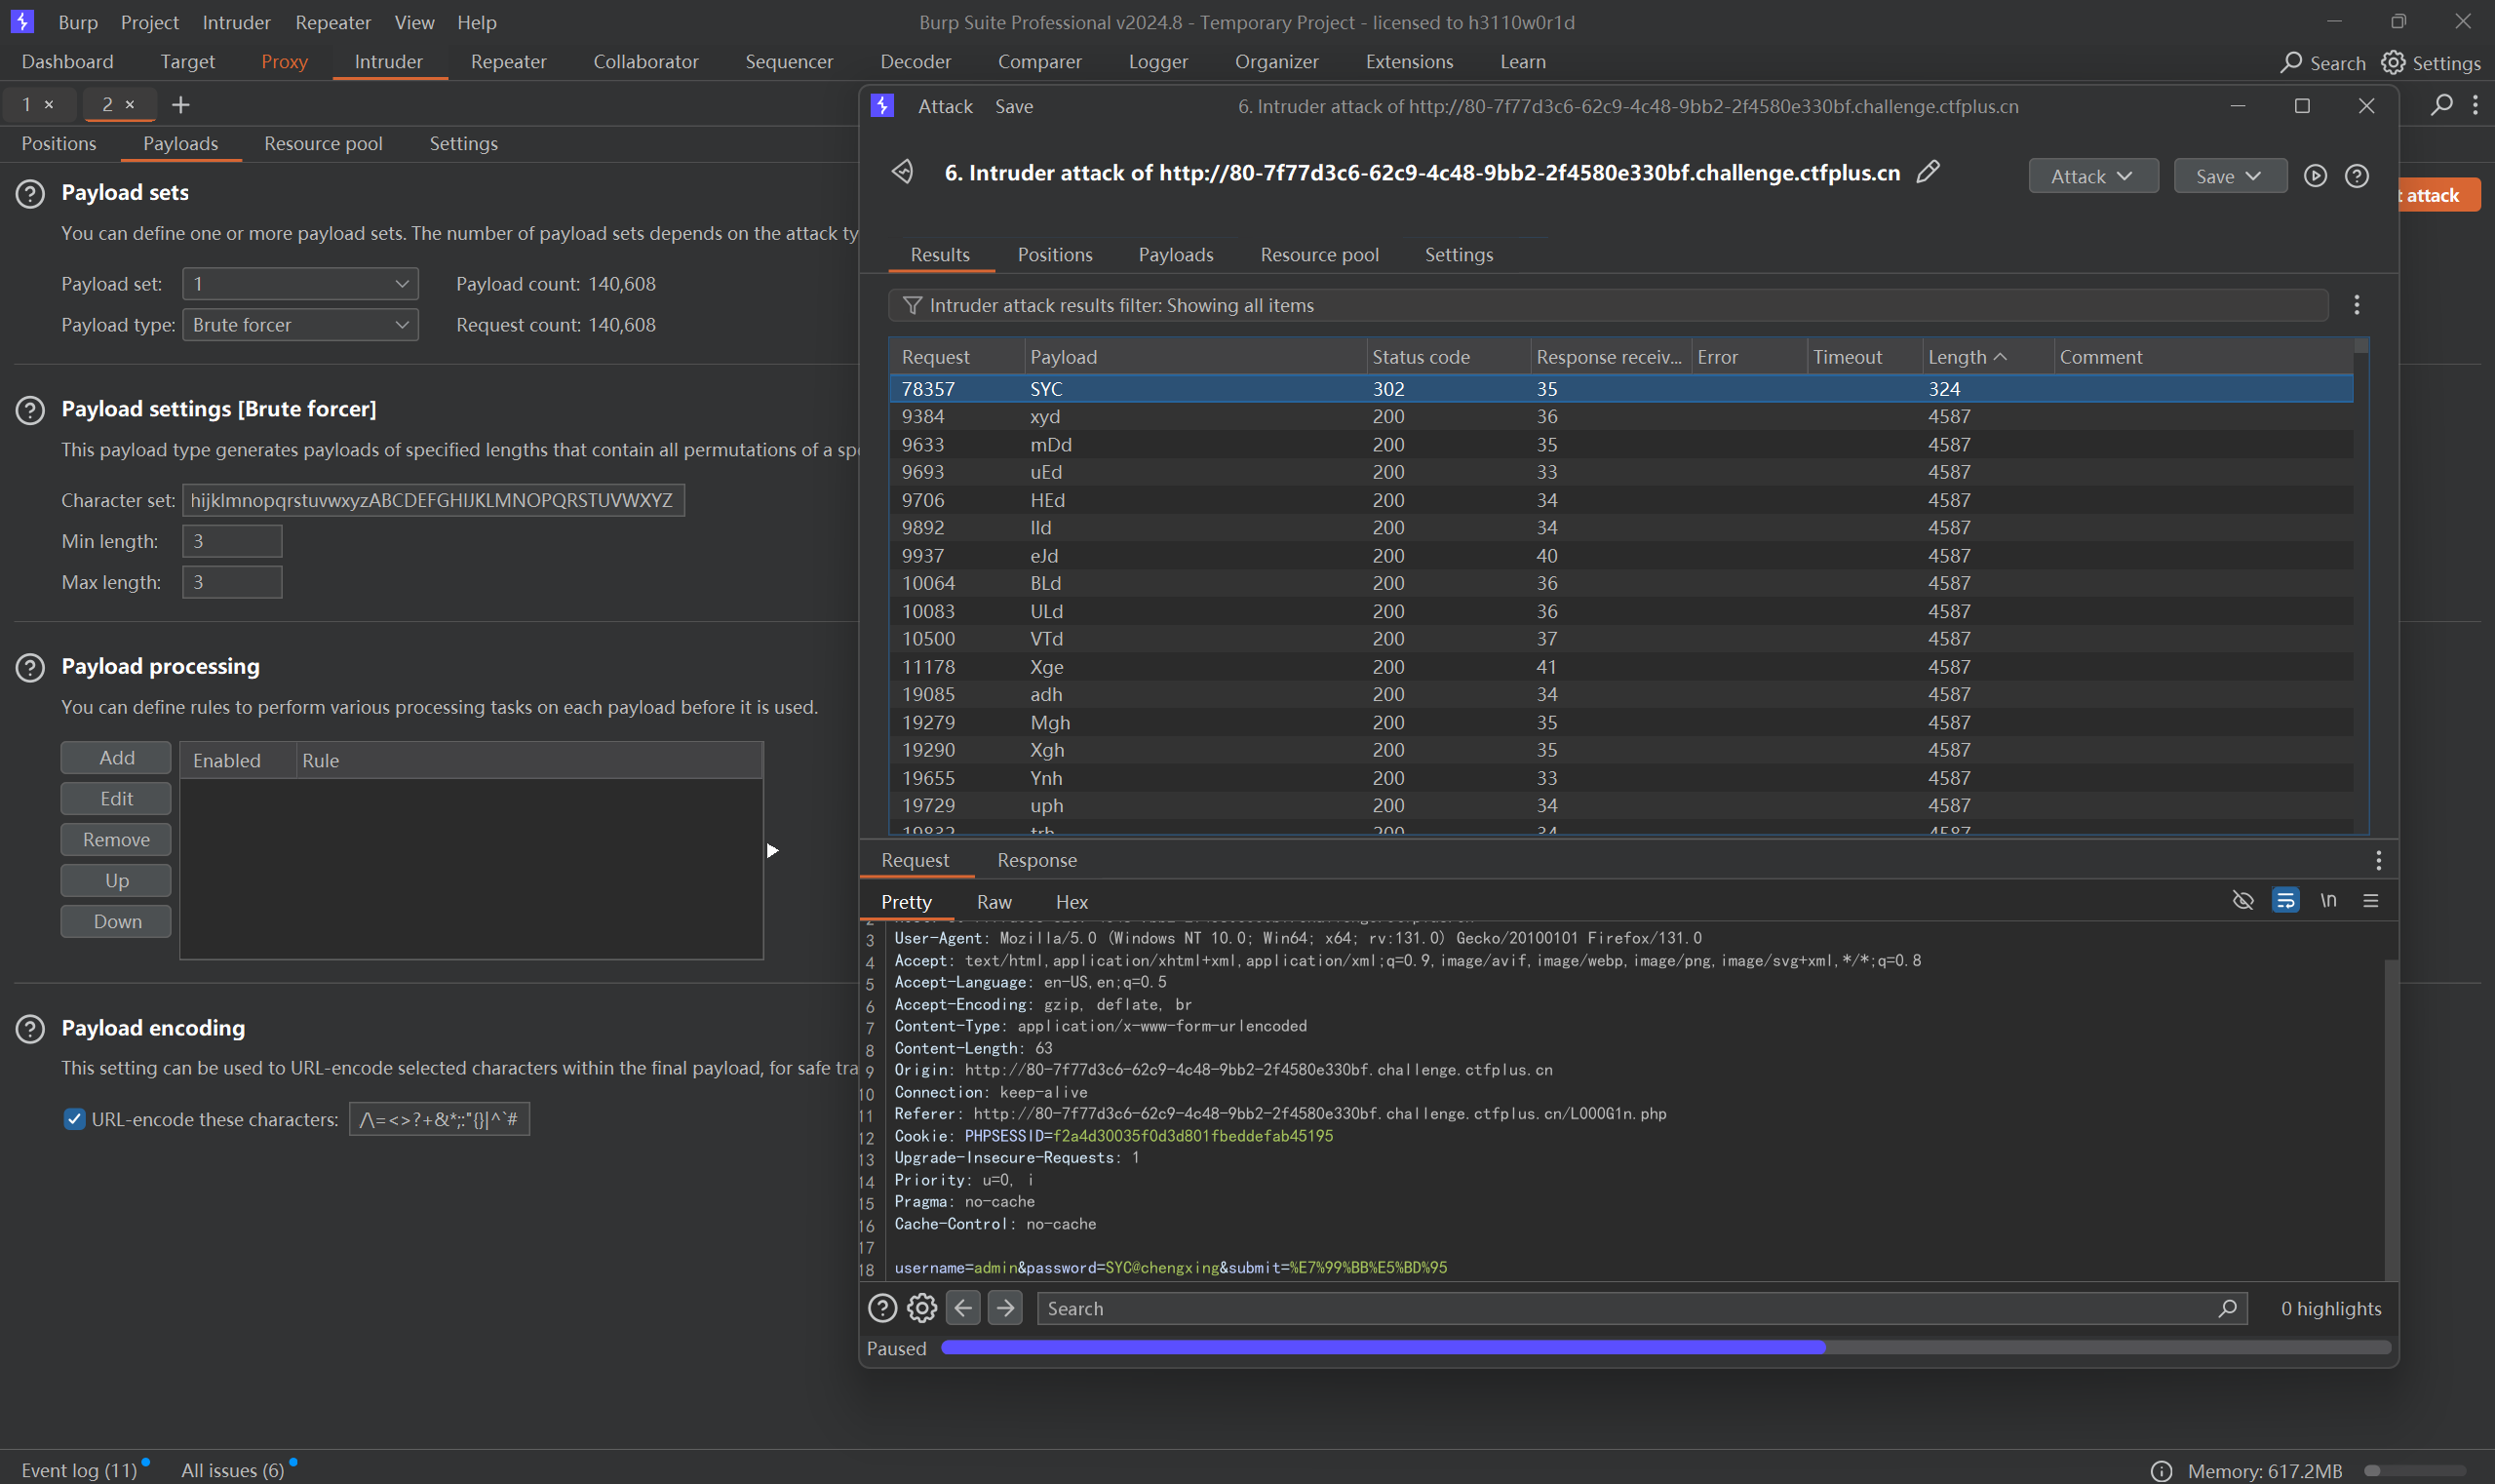This screenshot has height=1484, width=2495.
Task: Open Payloads tab in attack window
Action: pyautogui.click(x=1176, y=255)
